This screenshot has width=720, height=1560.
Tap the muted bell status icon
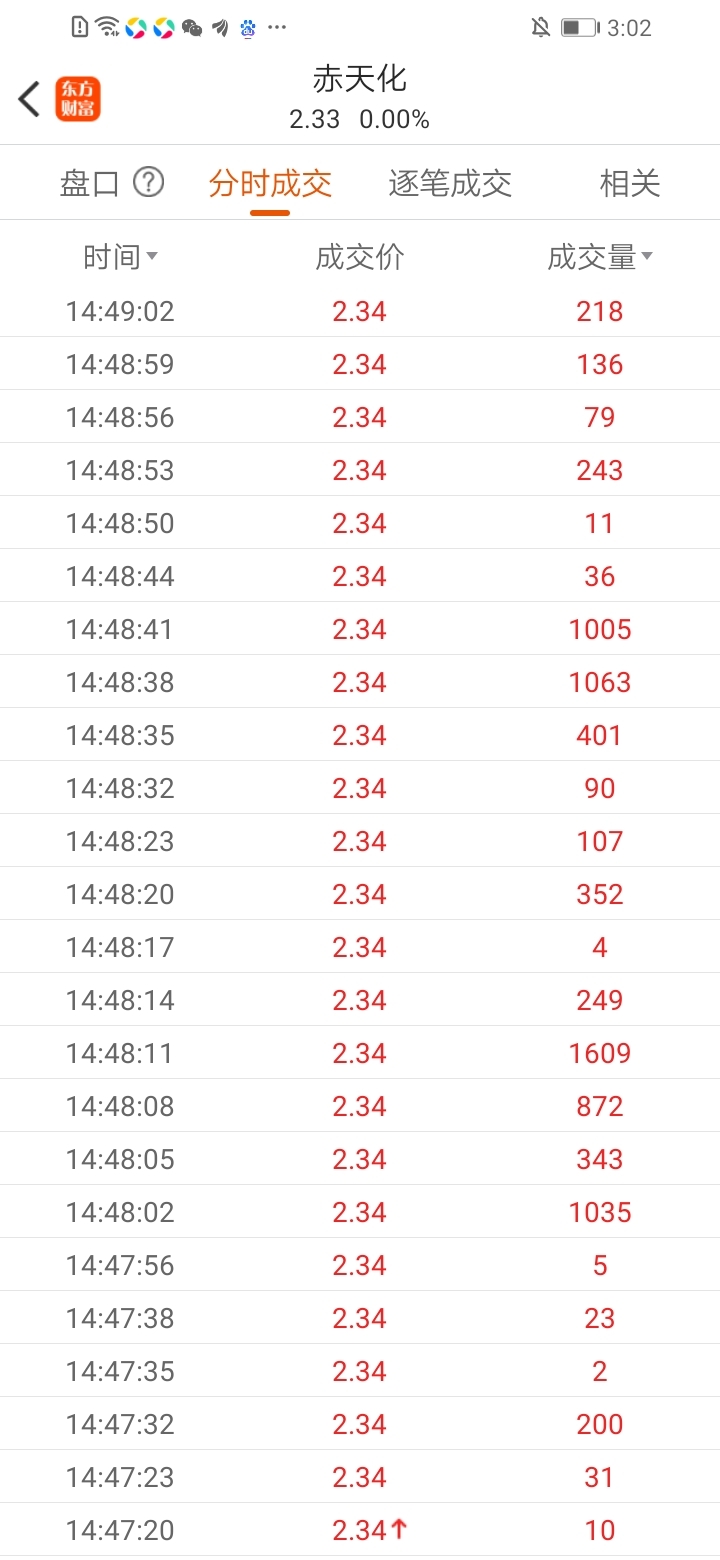pyautogui.click(x=541, y=28)
